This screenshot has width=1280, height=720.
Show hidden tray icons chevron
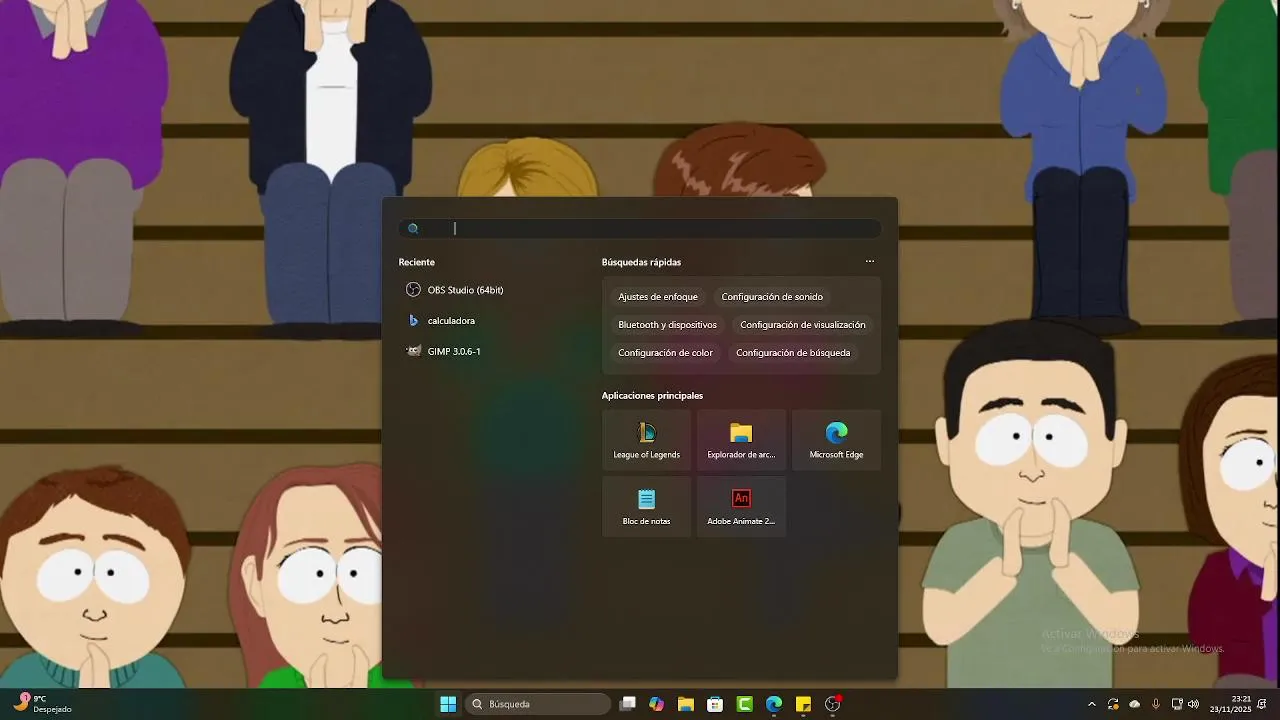coord(1091,704)
